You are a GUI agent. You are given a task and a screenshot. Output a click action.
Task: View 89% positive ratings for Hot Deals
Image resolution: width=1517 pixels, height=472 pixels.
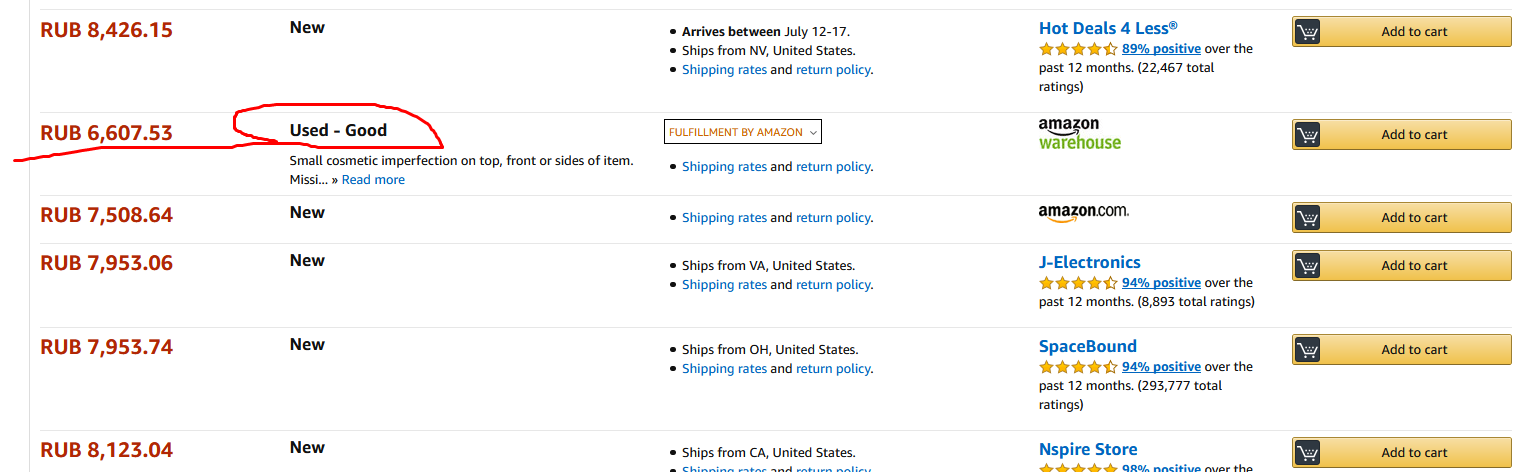(x=1161, y=48)
